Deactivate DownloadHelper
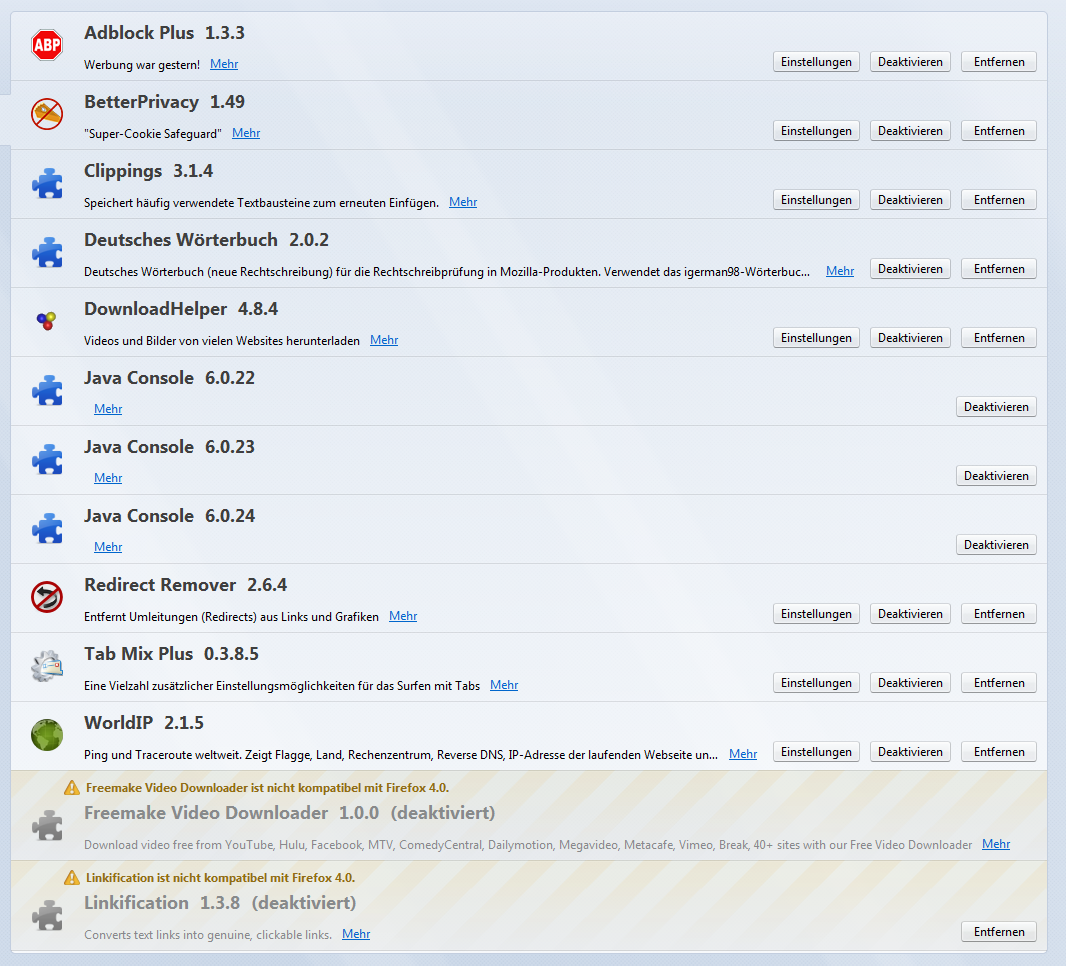This screenshot has height=966, width=1066. [x=910, y=338]
